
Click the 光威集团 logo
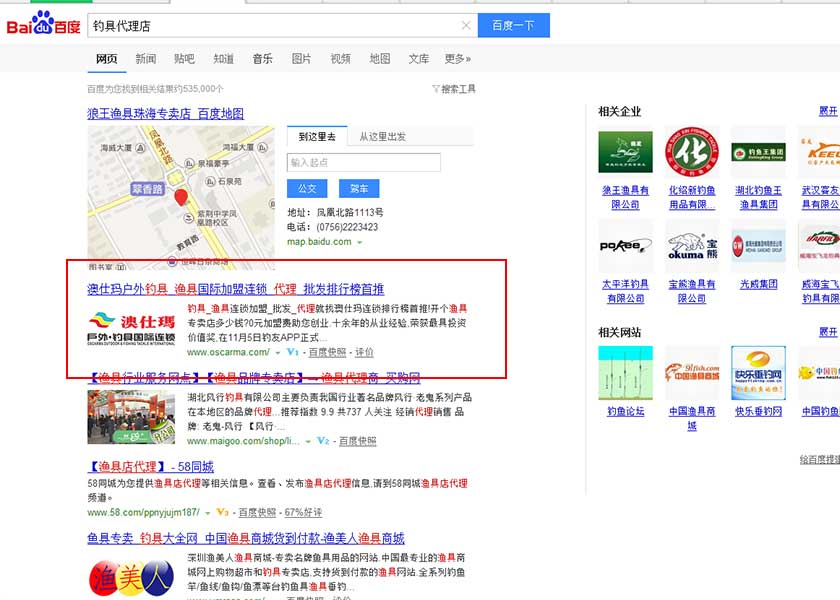758,246
